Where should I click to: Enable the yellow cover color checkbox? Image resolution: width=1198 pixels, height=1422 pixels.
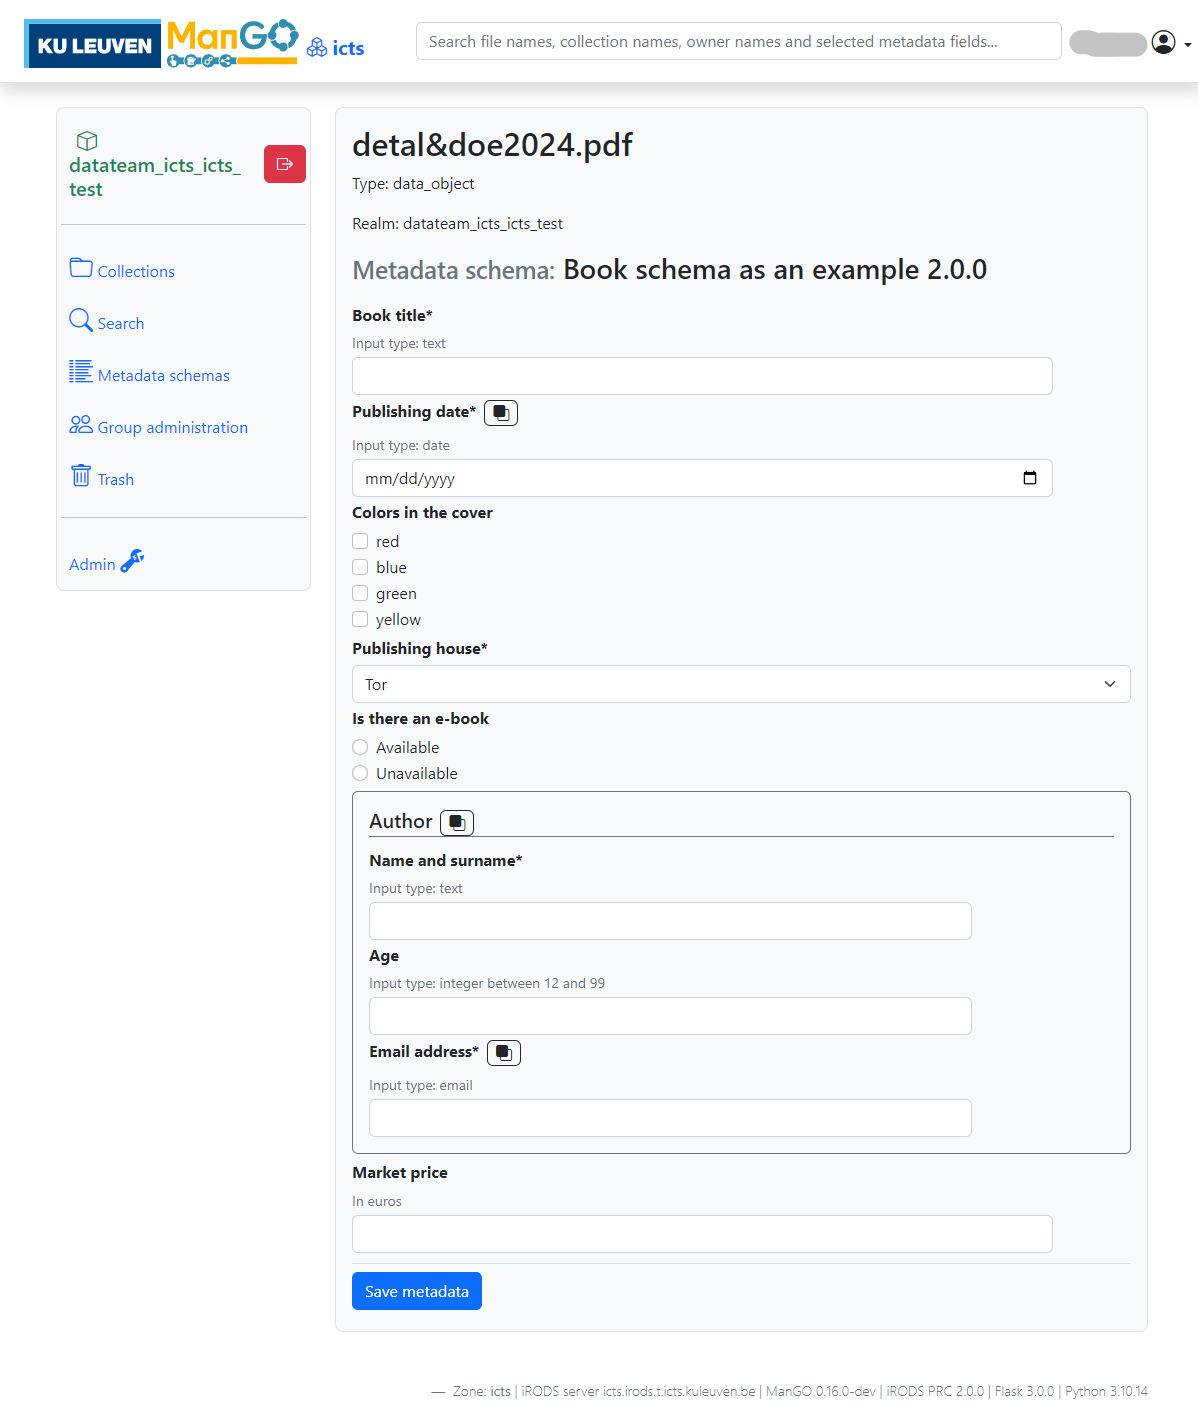[x=360, y=619]
